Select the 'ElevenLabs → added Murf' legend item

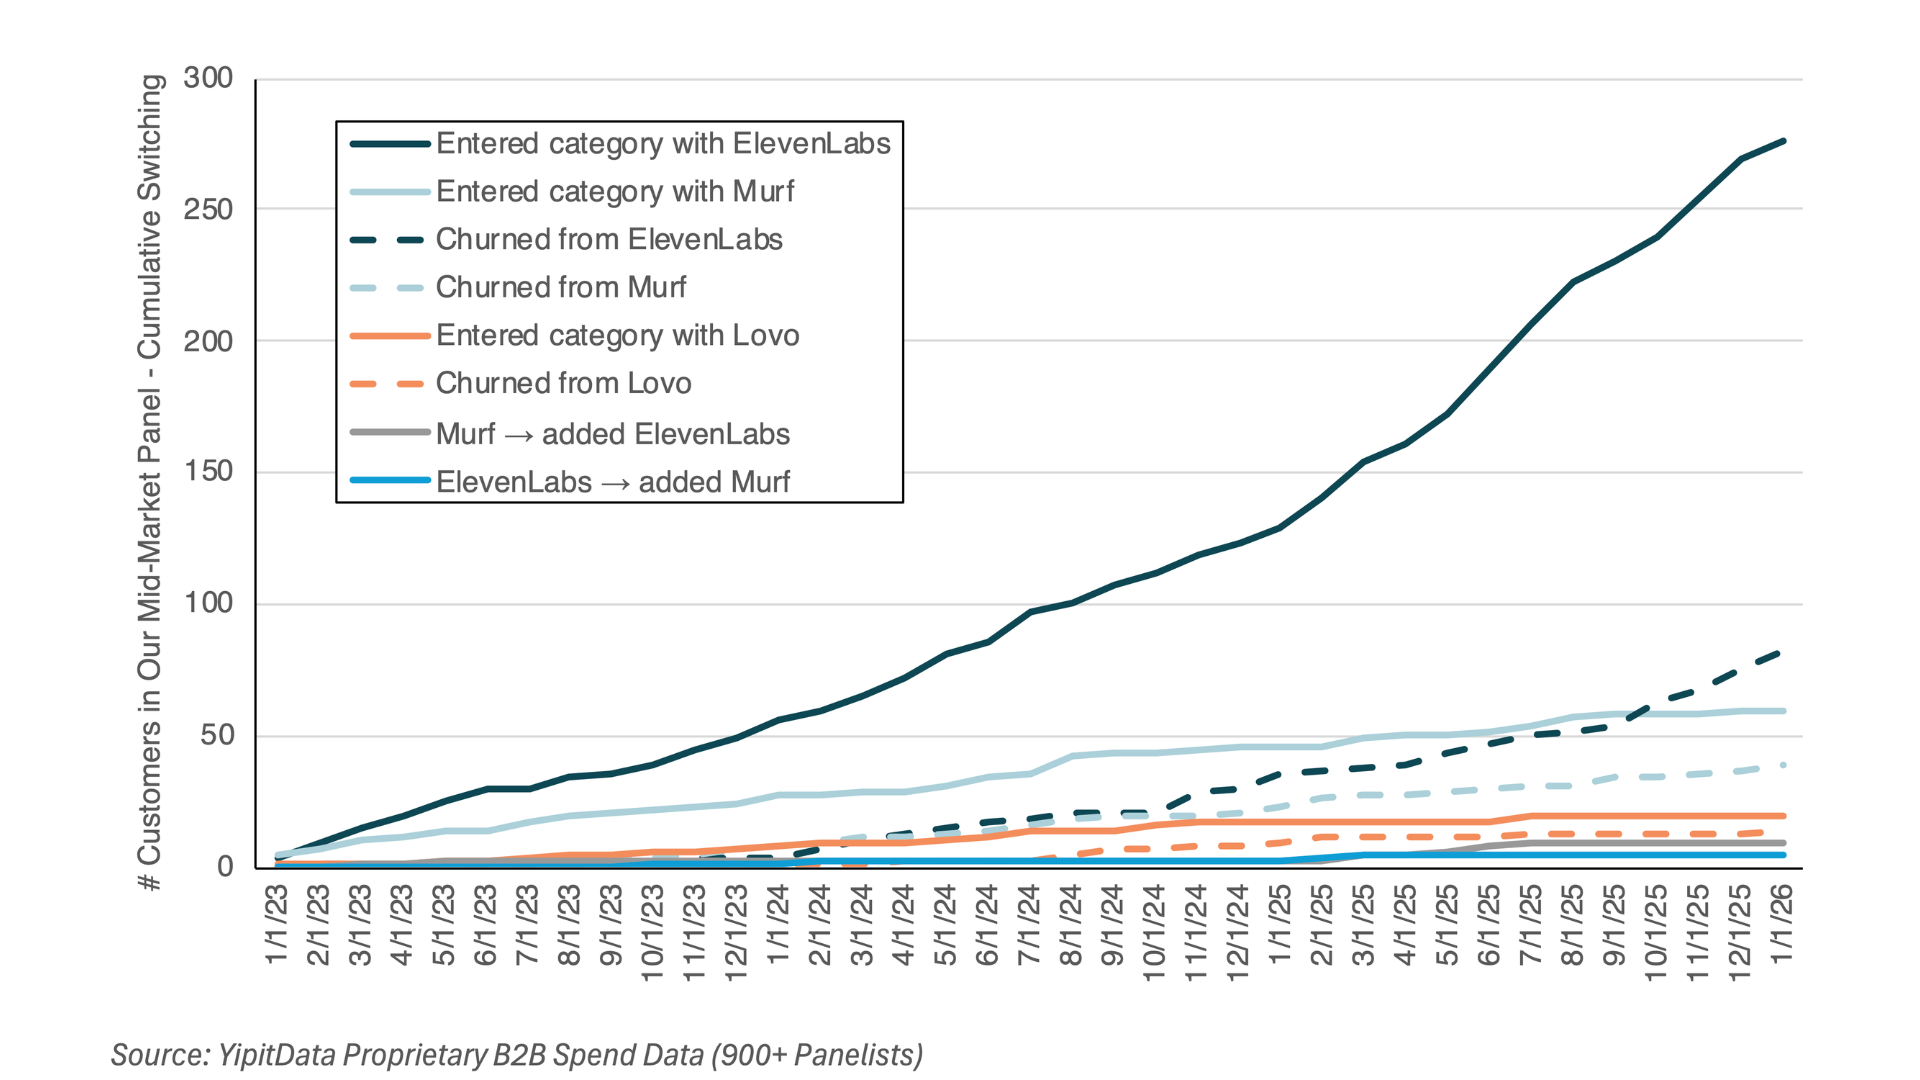click(x=612, y=482)
